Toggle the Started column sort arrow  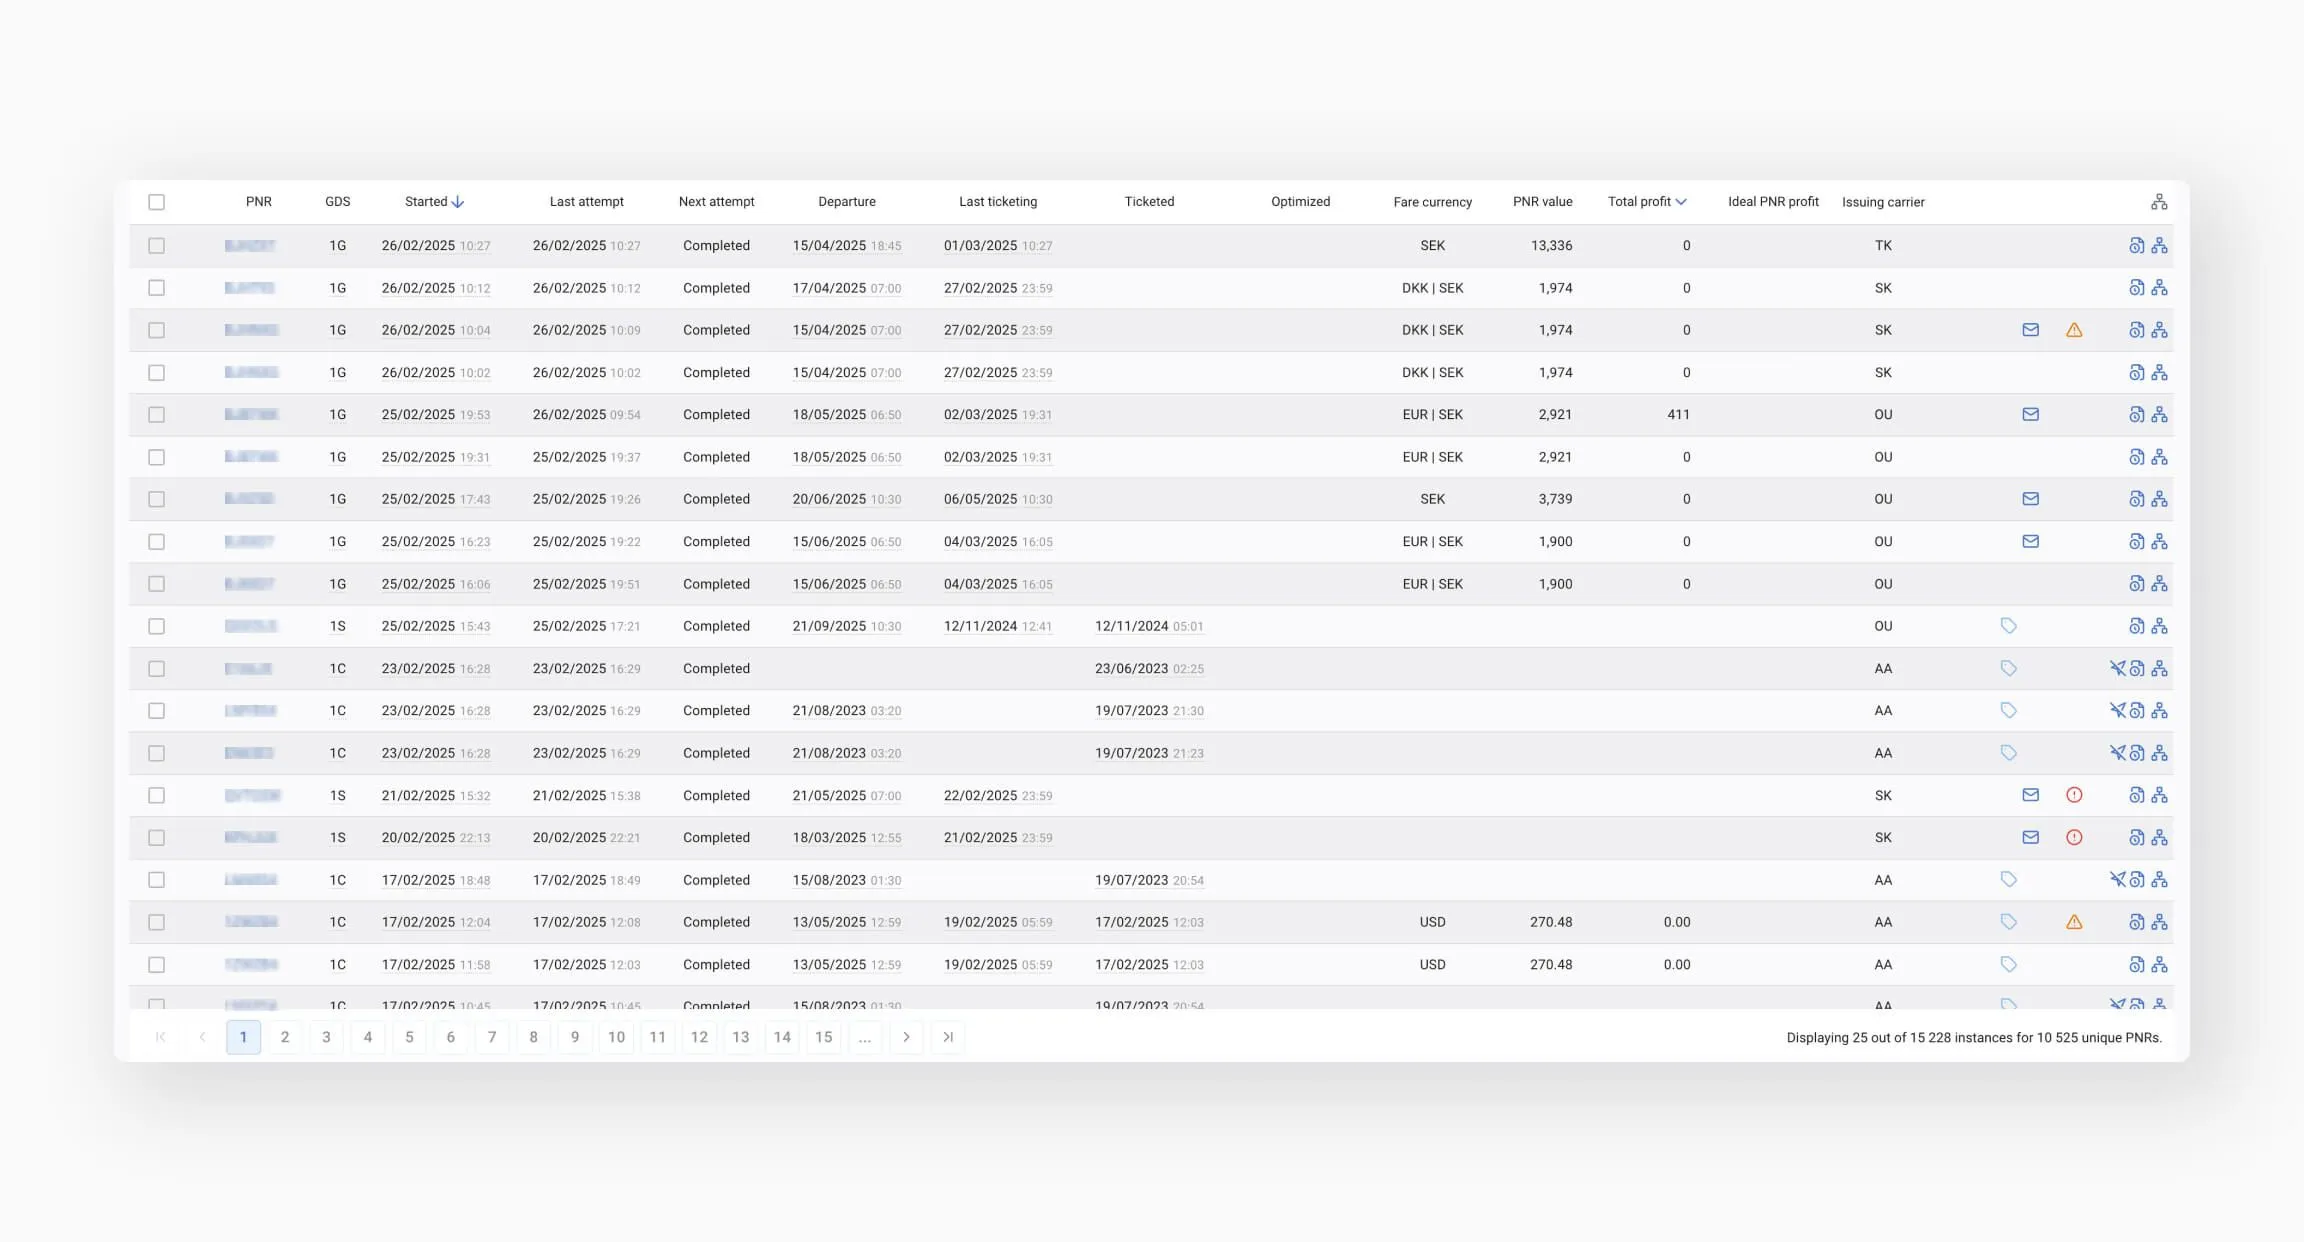pos(458,201)
